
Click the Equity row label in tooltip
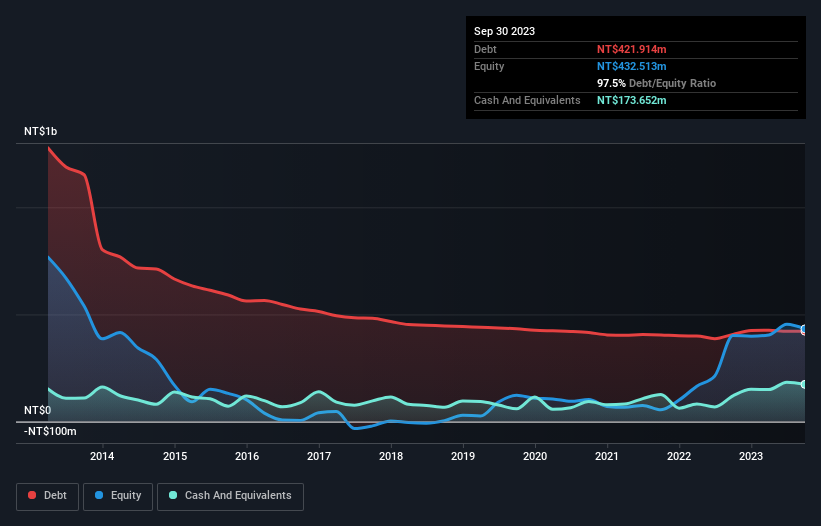click(x=489, y=66)
